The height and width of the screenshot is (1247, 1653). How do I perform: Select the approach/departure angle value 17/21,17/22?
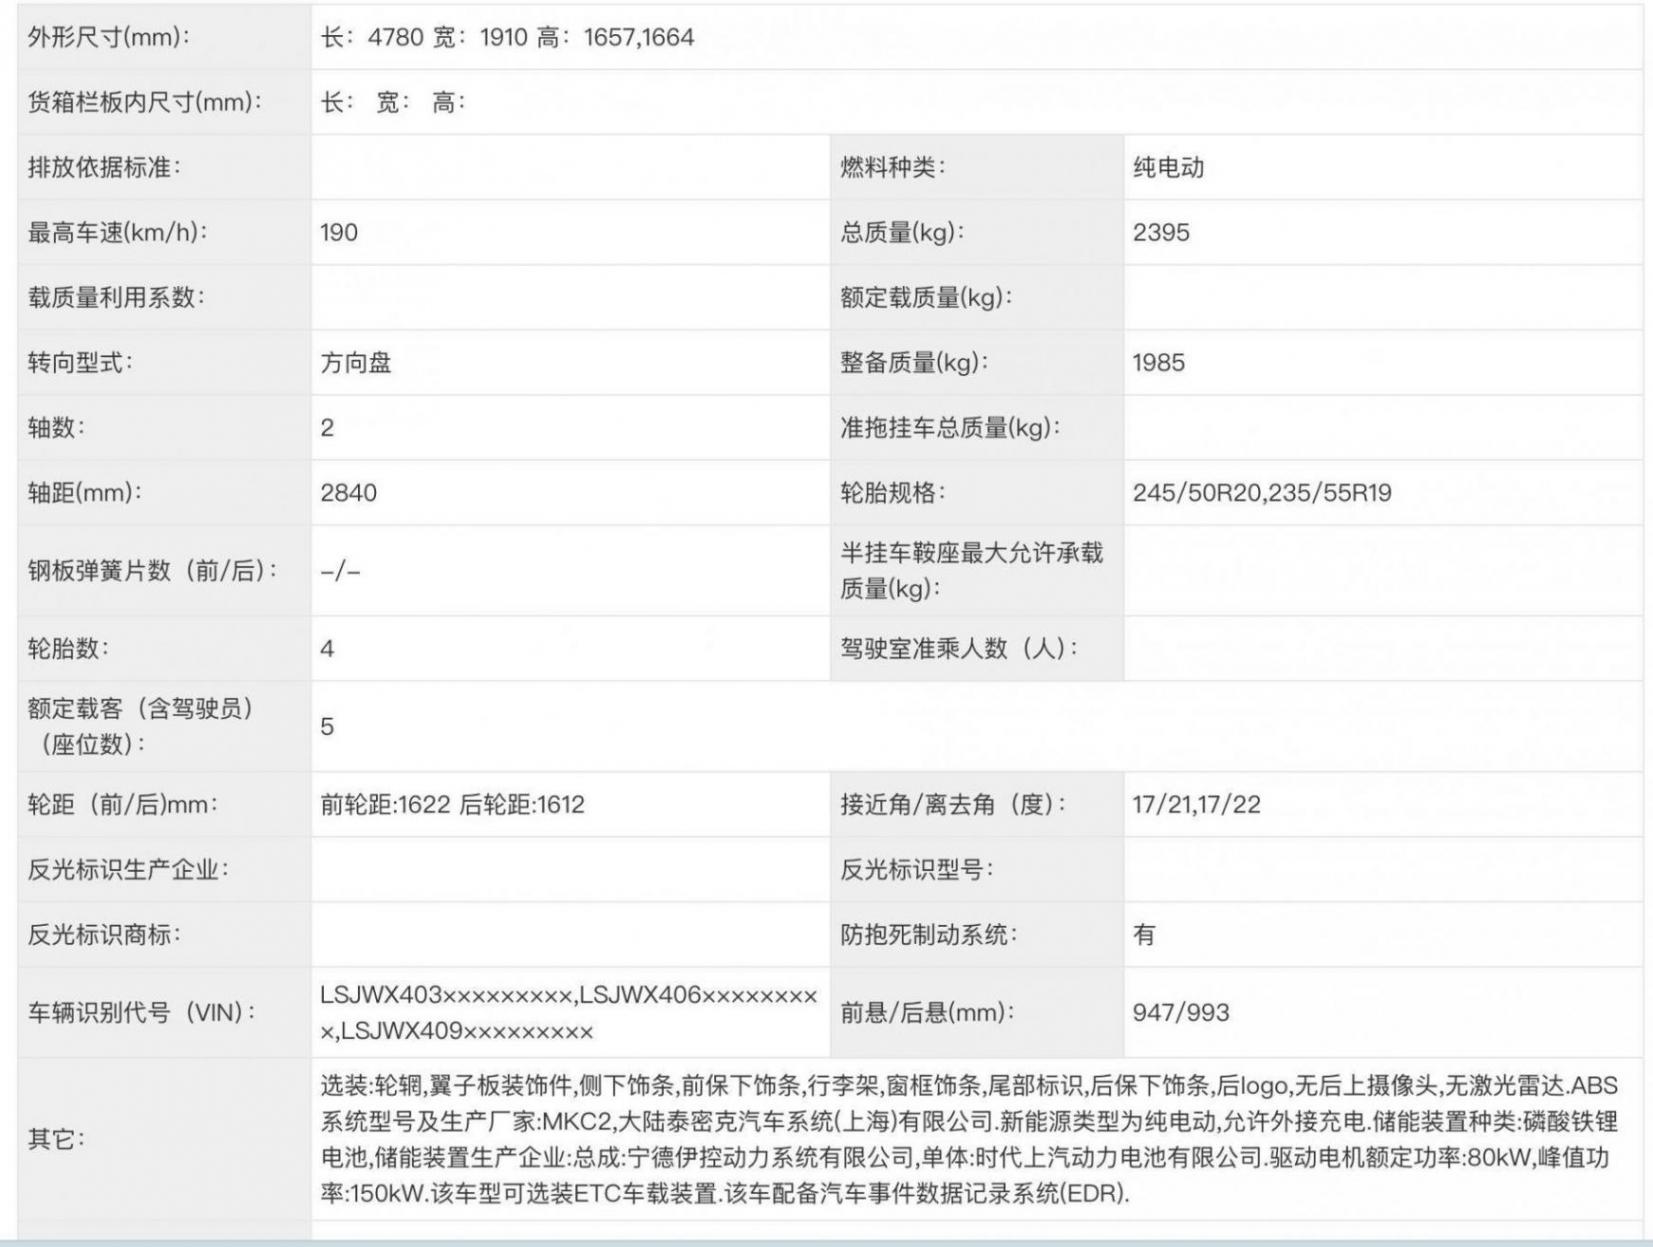pos(1196,804)
